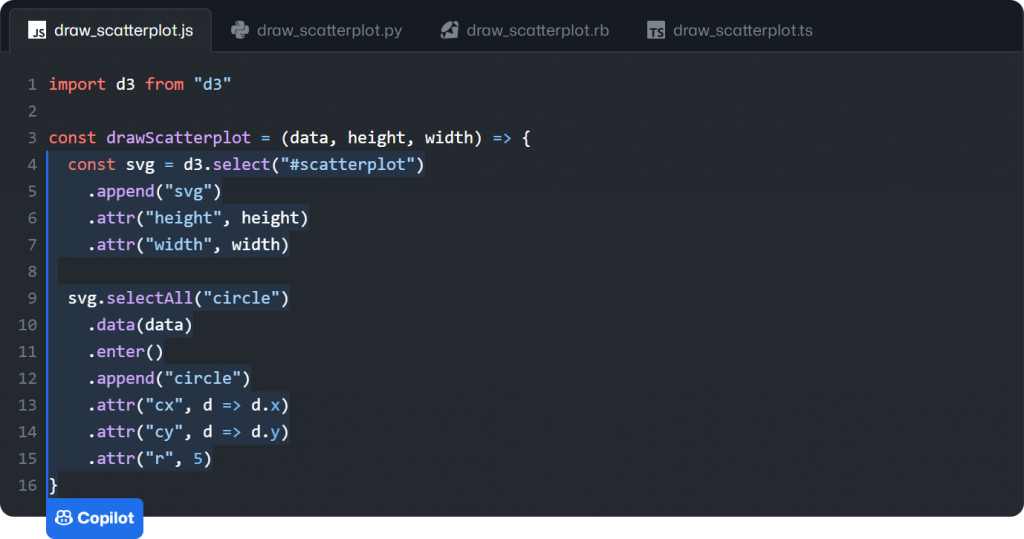The width and height of the screenshot is (1024, 539).
Task: Click line number 1 in the gutter
Action: 32,84
